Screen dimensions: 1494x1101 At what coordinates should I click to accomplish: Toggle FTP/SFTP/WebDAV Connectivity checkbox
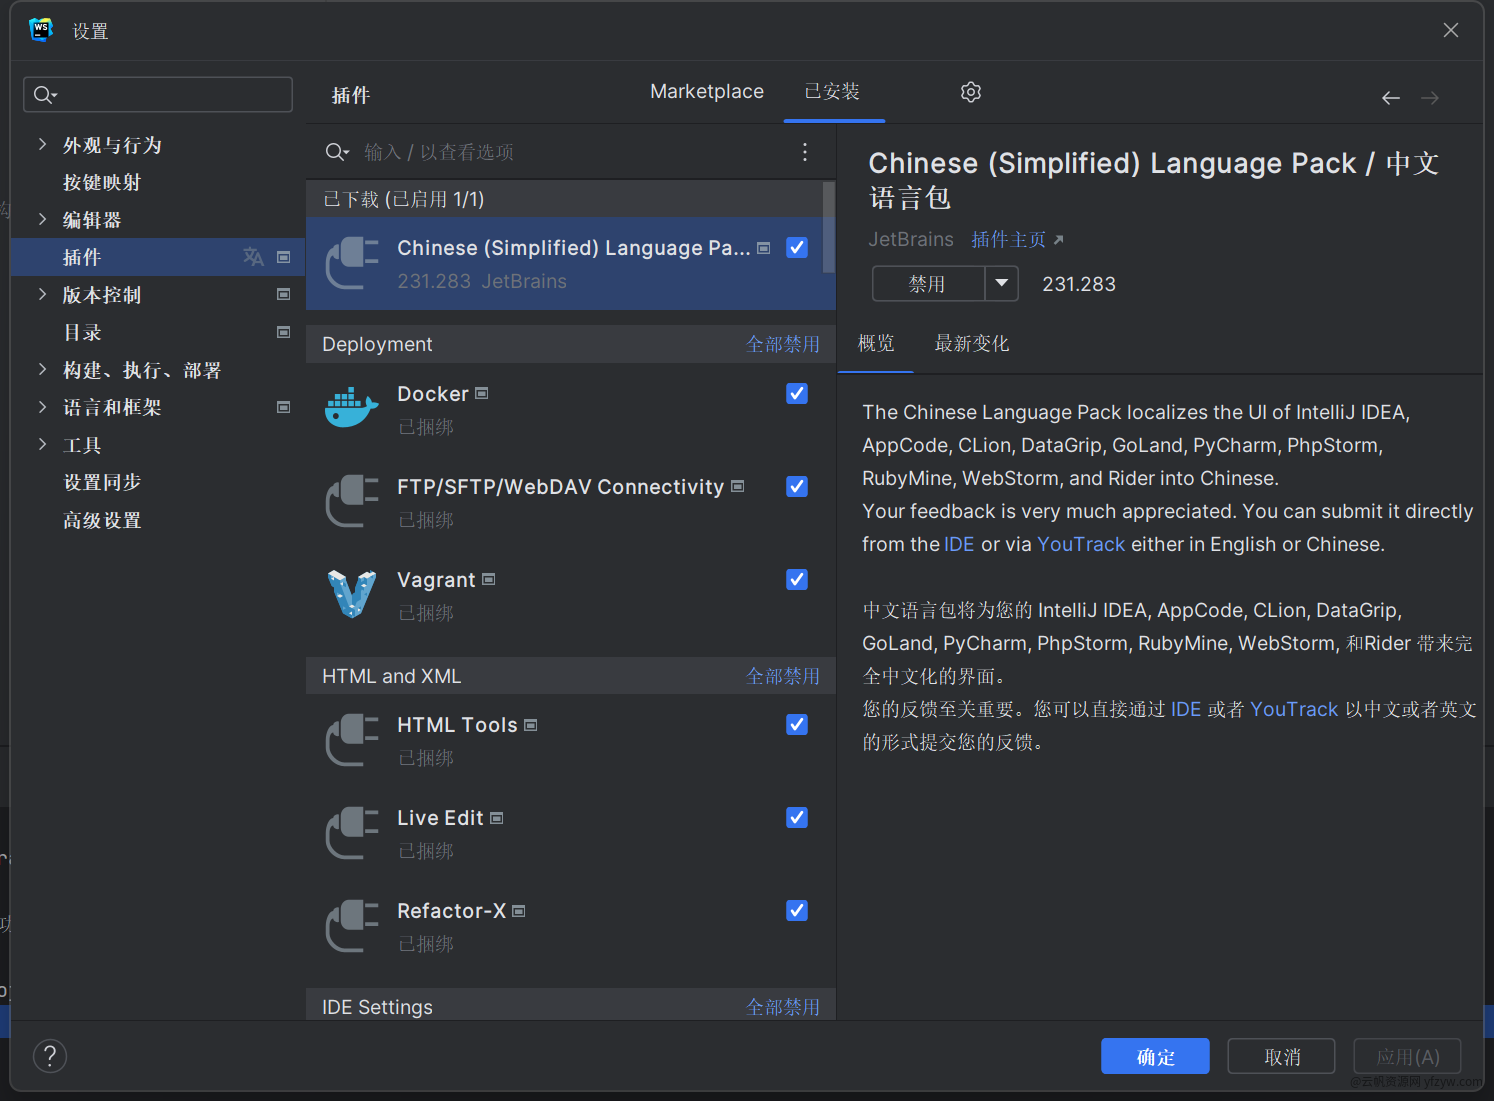pyautogui.click(x=797, y=486)
